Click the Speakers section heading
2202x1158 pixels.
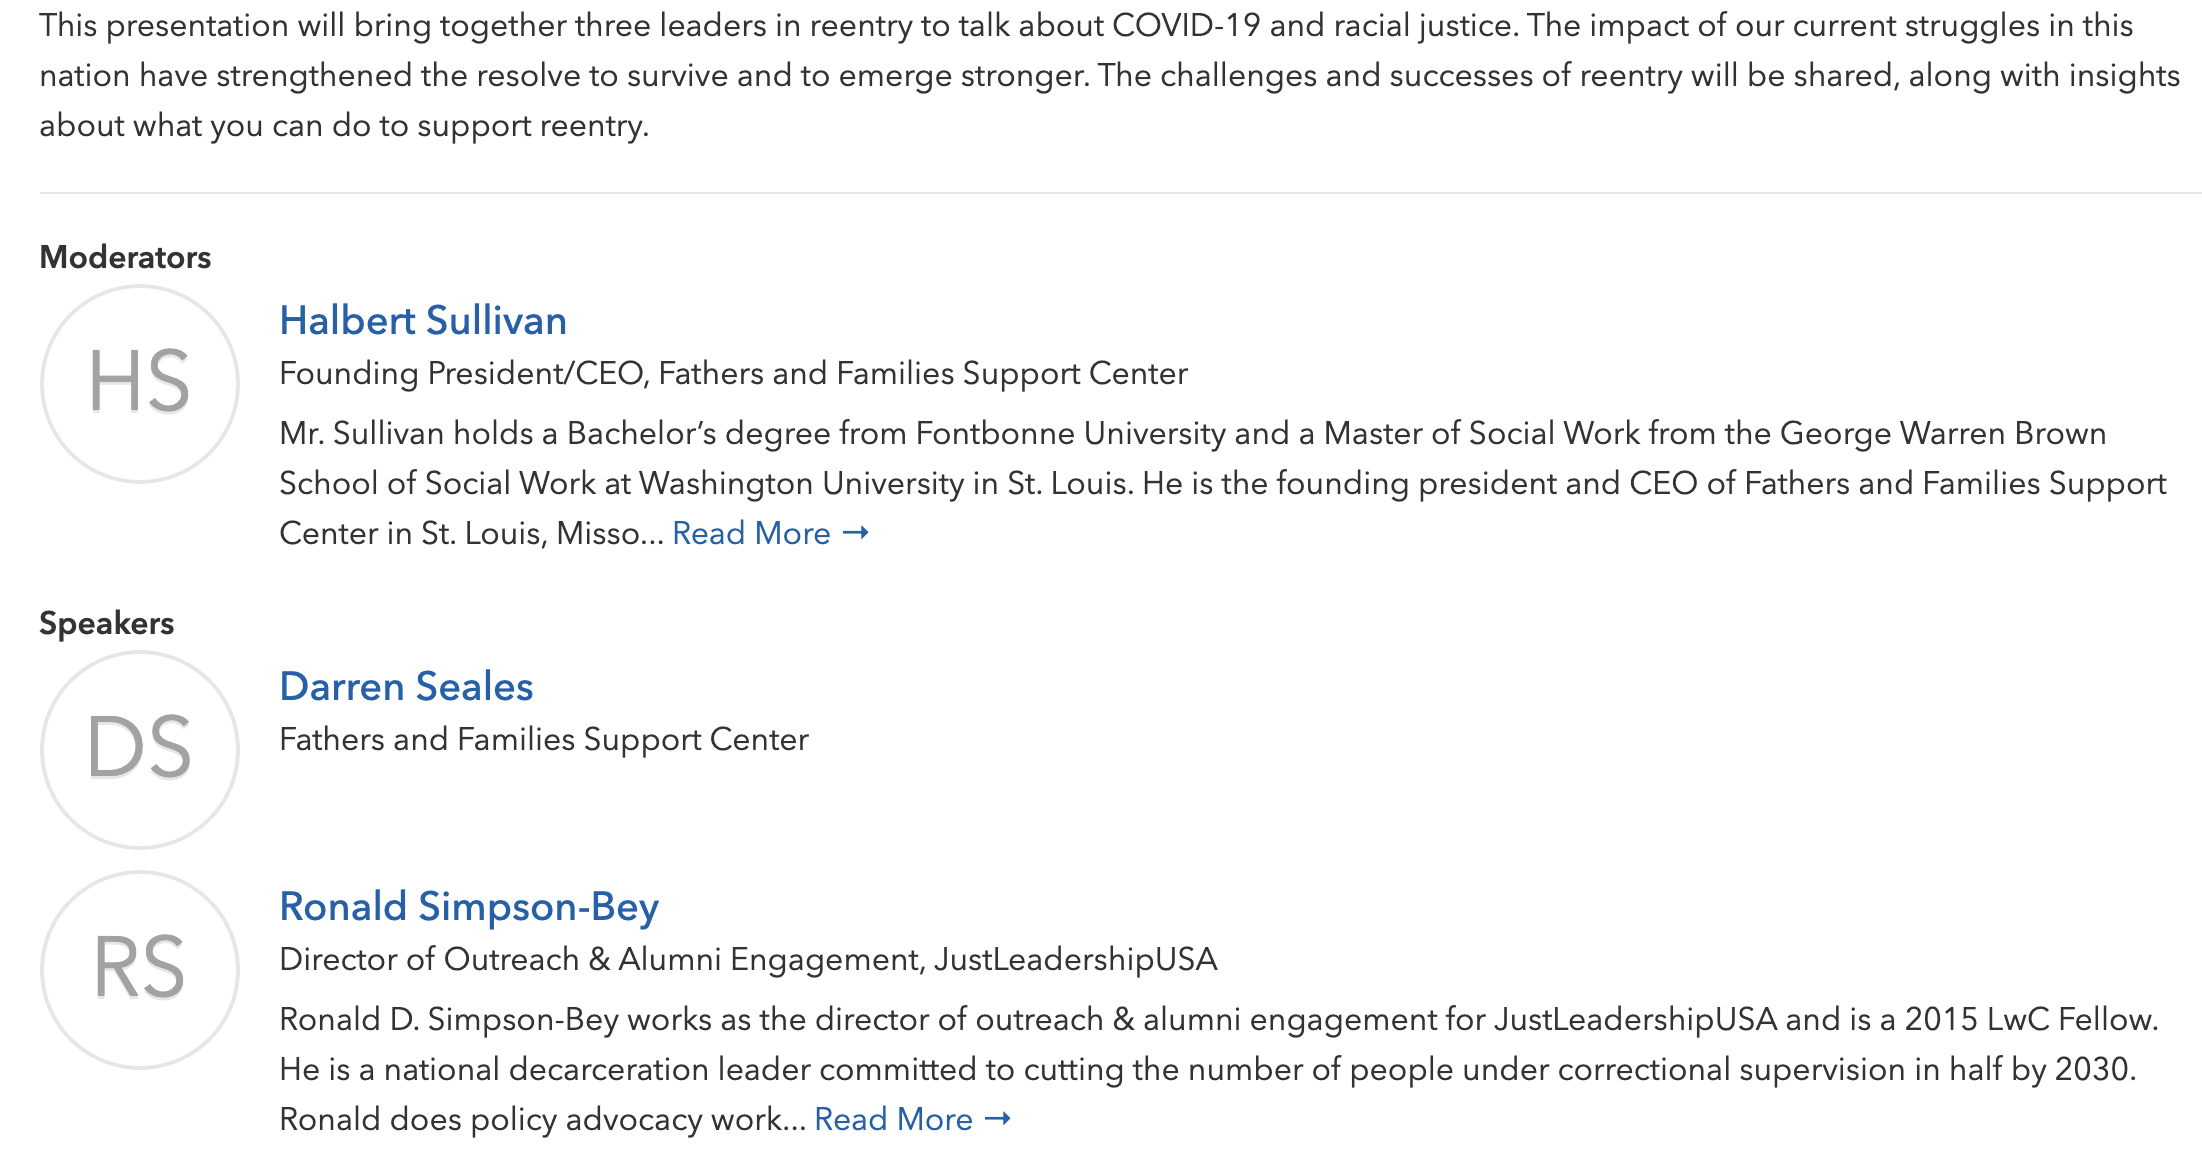point(106,623)
